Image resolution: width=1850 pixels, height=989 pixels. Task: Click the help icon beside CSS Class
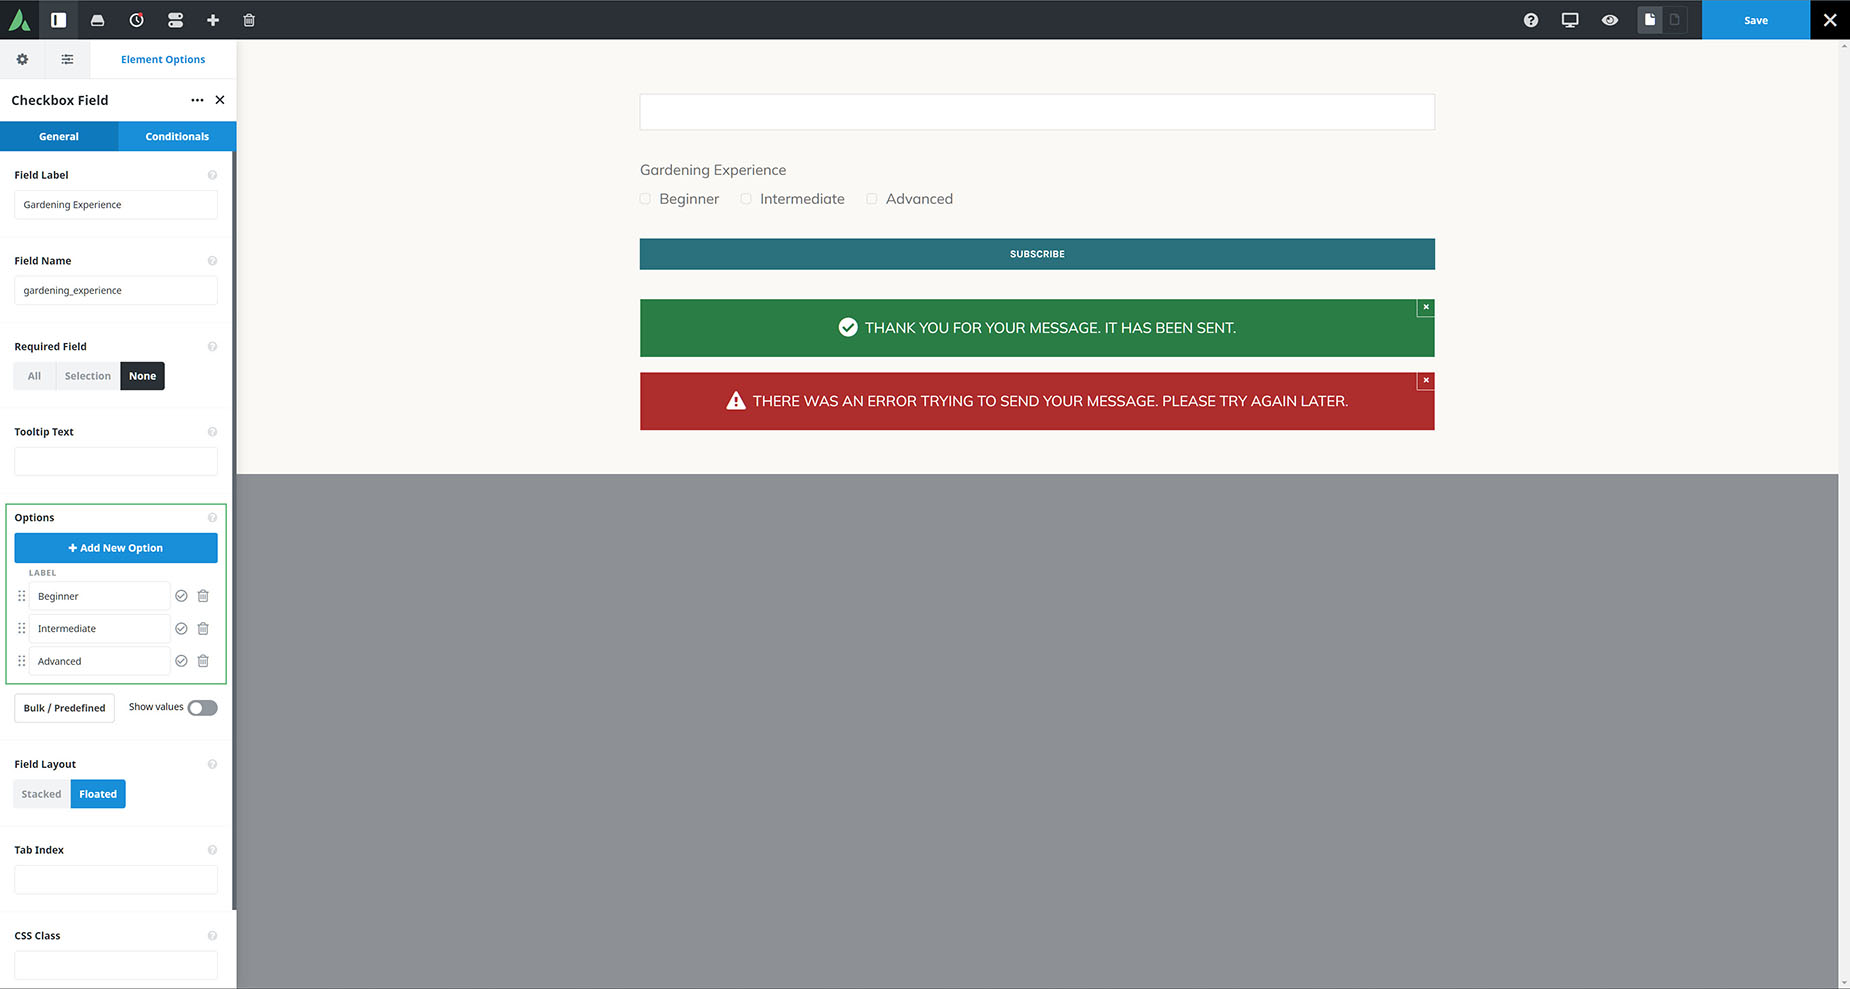212,936
